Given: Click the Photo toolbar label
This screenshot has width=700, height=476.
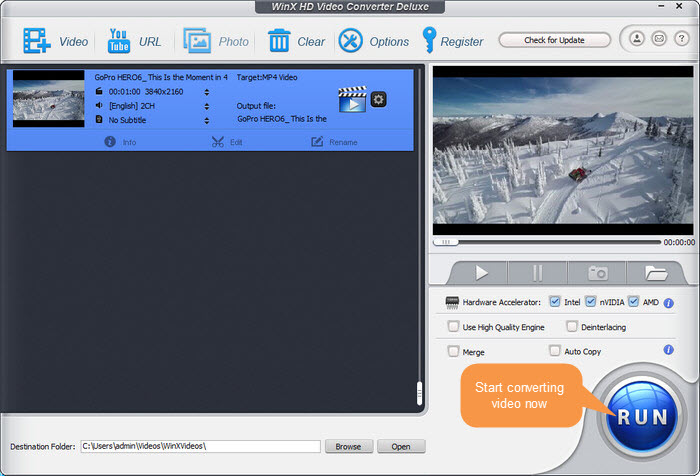Looking at the screenshot, I should click(233, 42).
